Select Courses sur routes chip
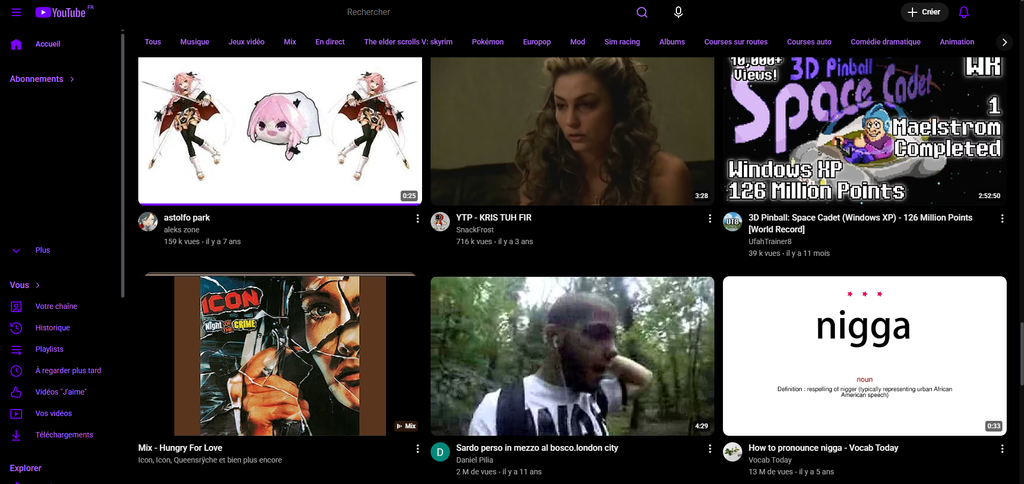This screenshot has height=484, width=1024. (736, 42)
